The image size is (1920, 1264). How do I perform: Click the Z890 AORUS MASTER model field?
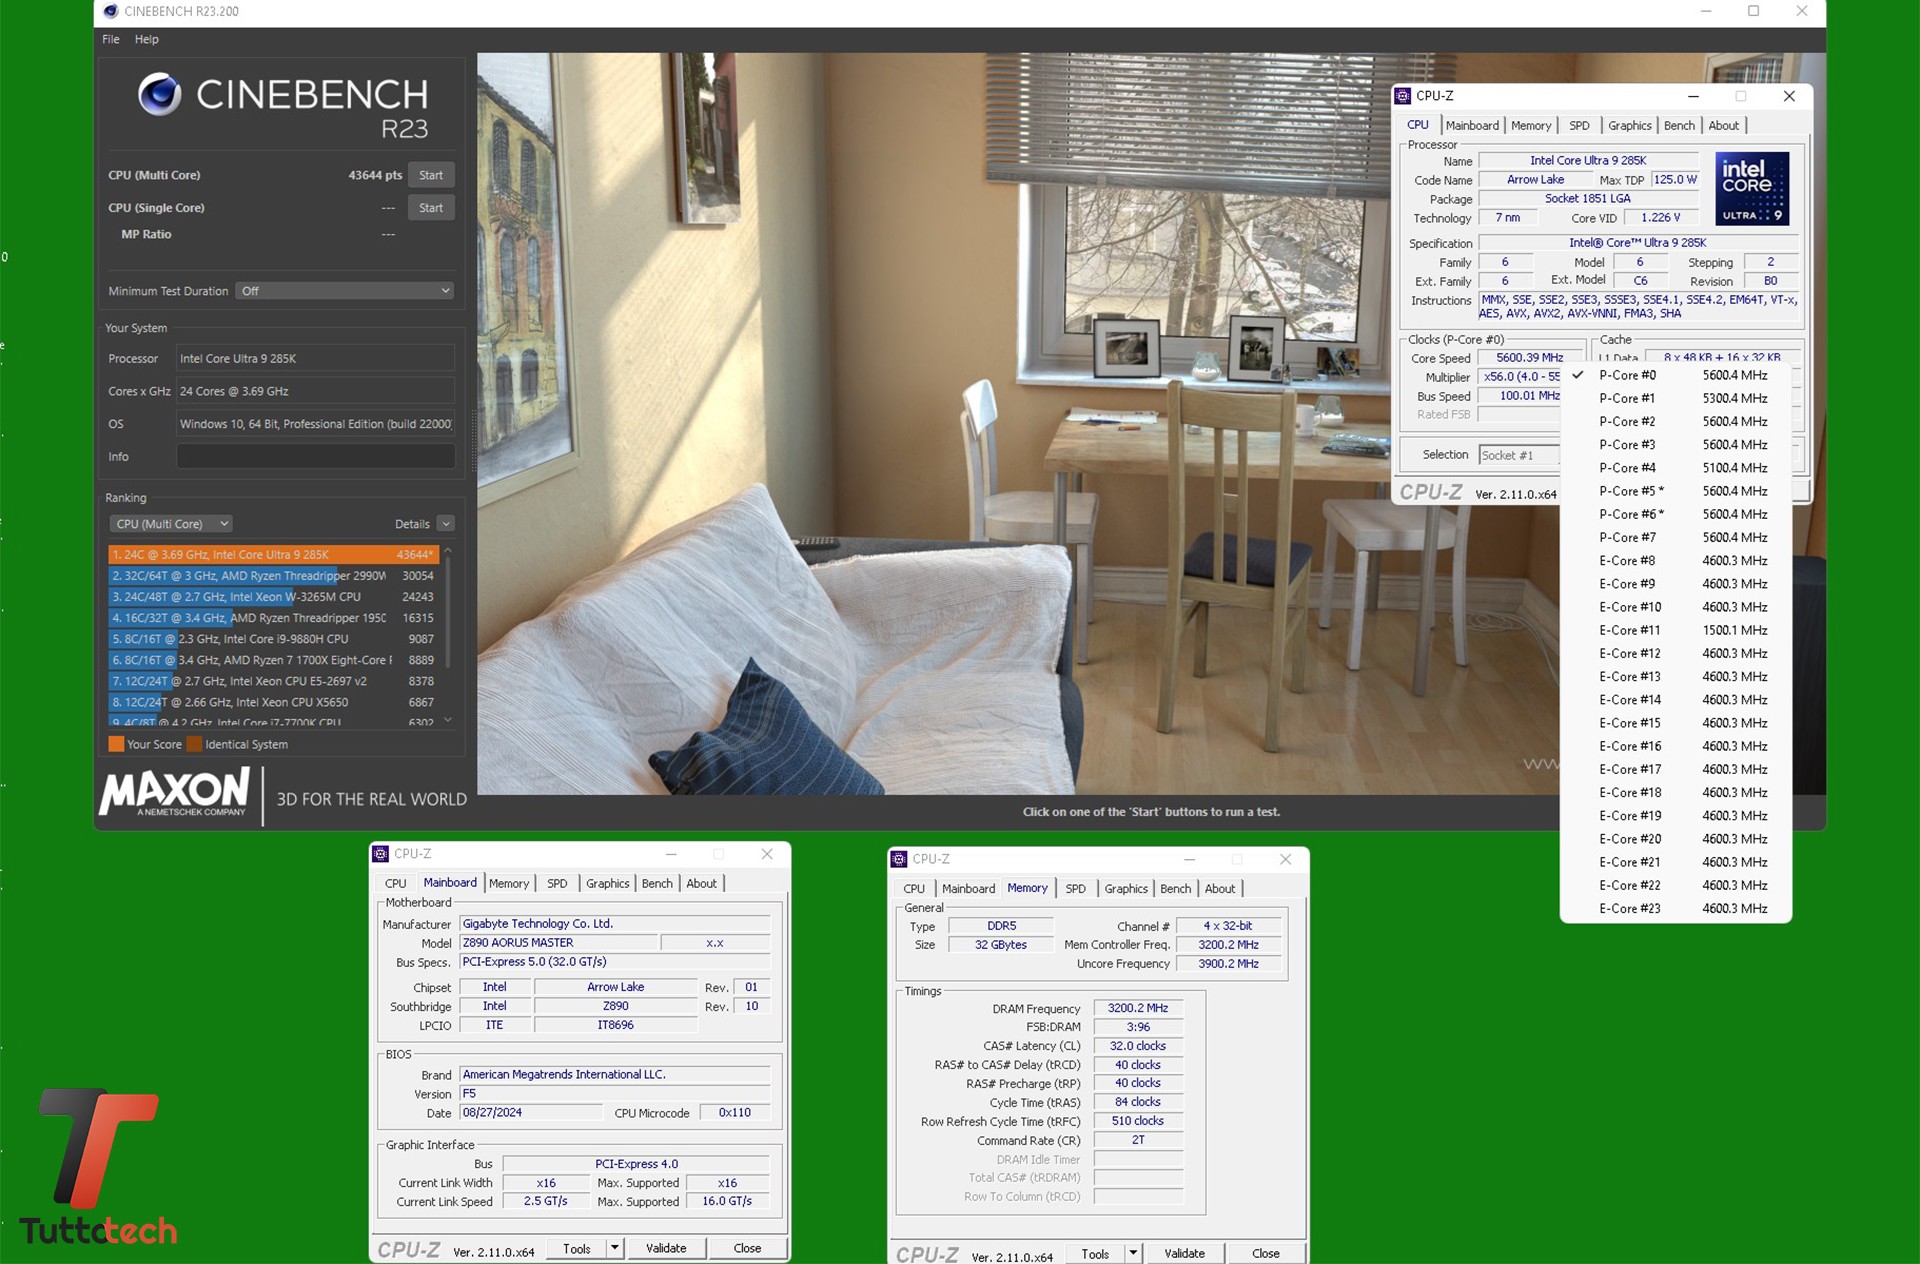(558, 943)
